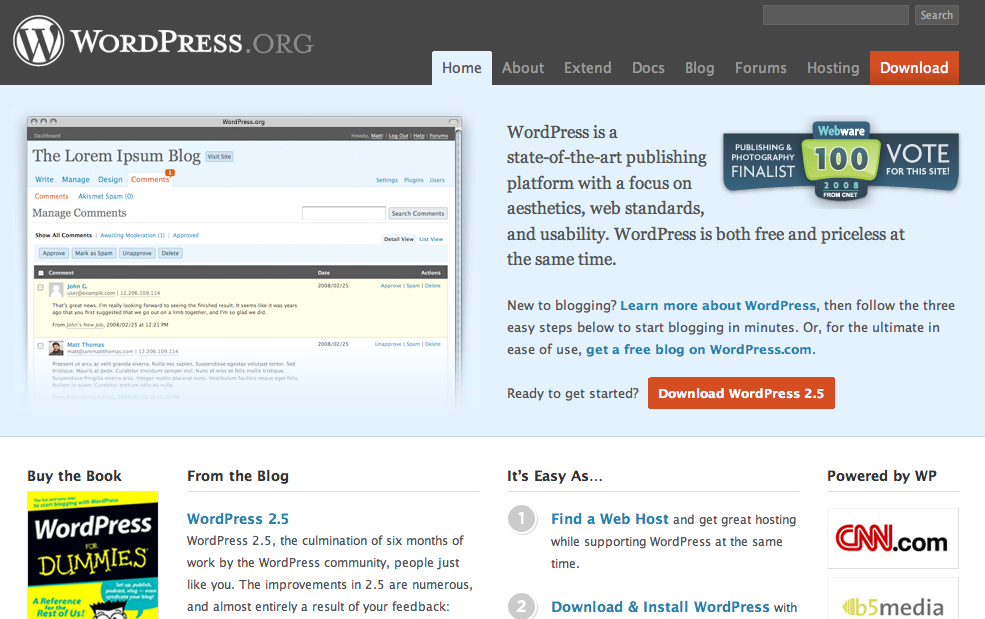The image size is (985, 619).
Task: Click the orange Download tab
Action: (x=913, y=68)
